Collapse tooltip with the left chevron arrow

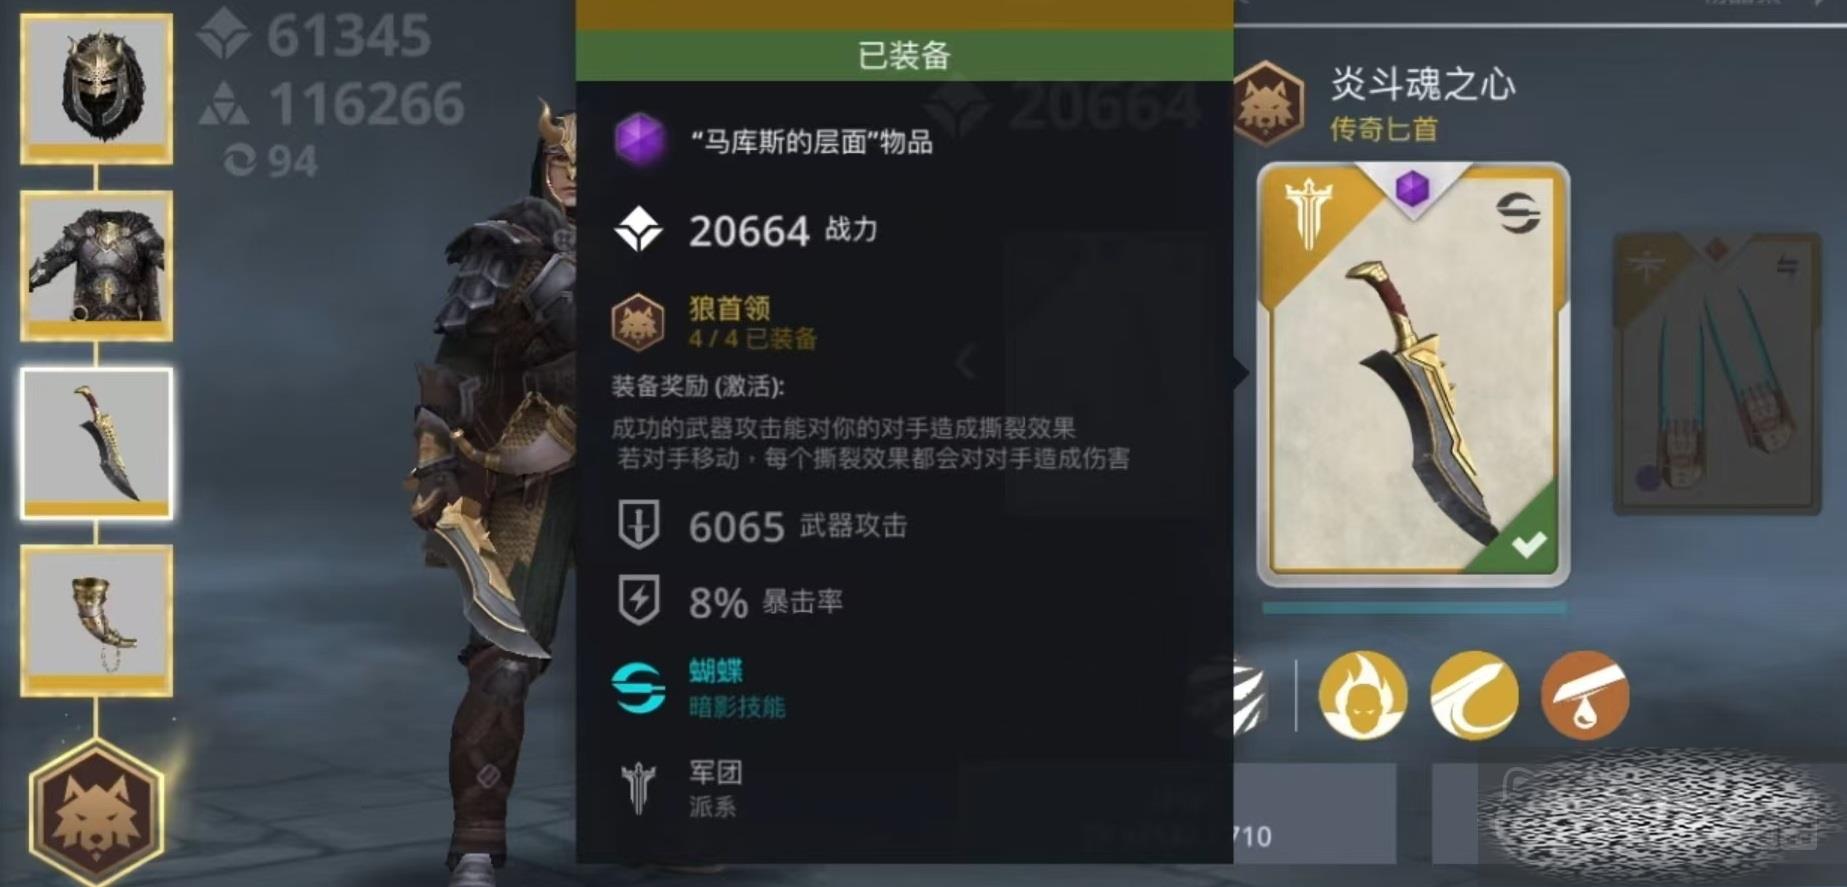point(966,362)
